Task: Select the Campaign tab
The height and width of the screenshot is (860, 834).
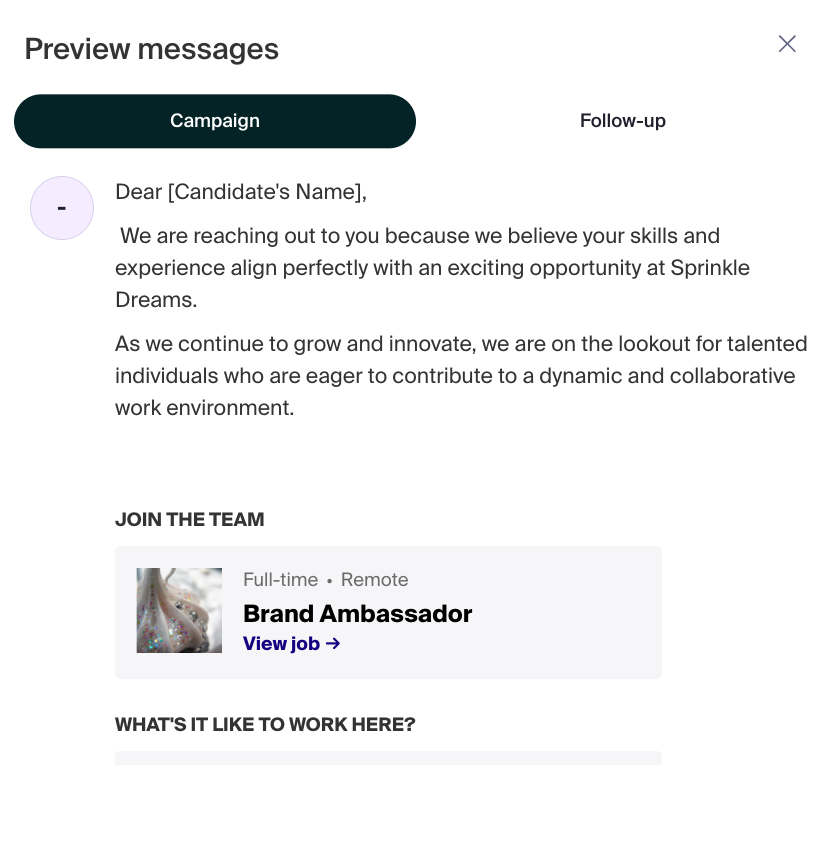Action: [215, 121]
